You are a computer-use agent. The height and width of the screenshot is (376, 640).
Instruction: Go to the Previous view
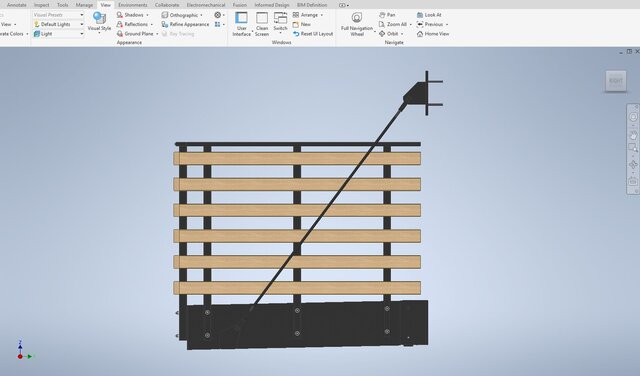[430, 24]
